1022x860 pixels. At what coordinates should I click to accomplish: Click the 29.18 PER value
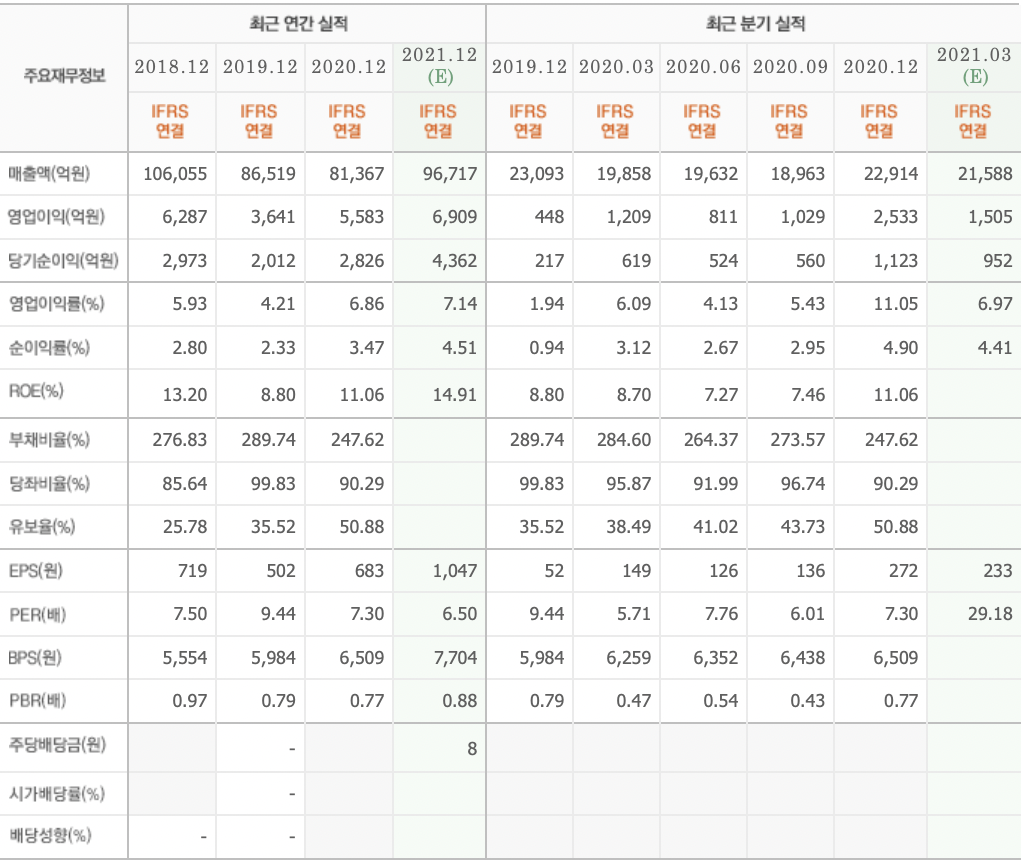pos(990,614)
